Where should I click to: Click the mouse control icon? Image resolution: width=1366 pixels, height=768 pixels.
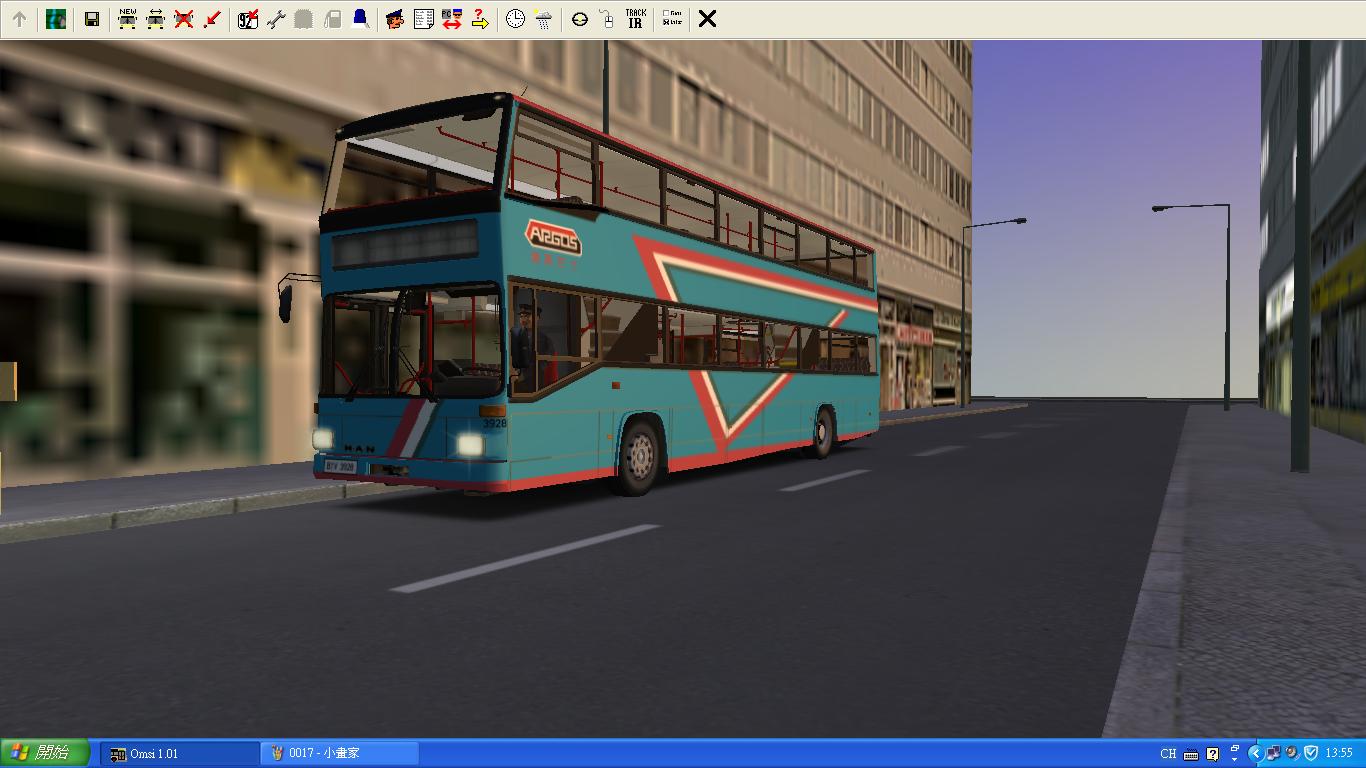point(607,19)
